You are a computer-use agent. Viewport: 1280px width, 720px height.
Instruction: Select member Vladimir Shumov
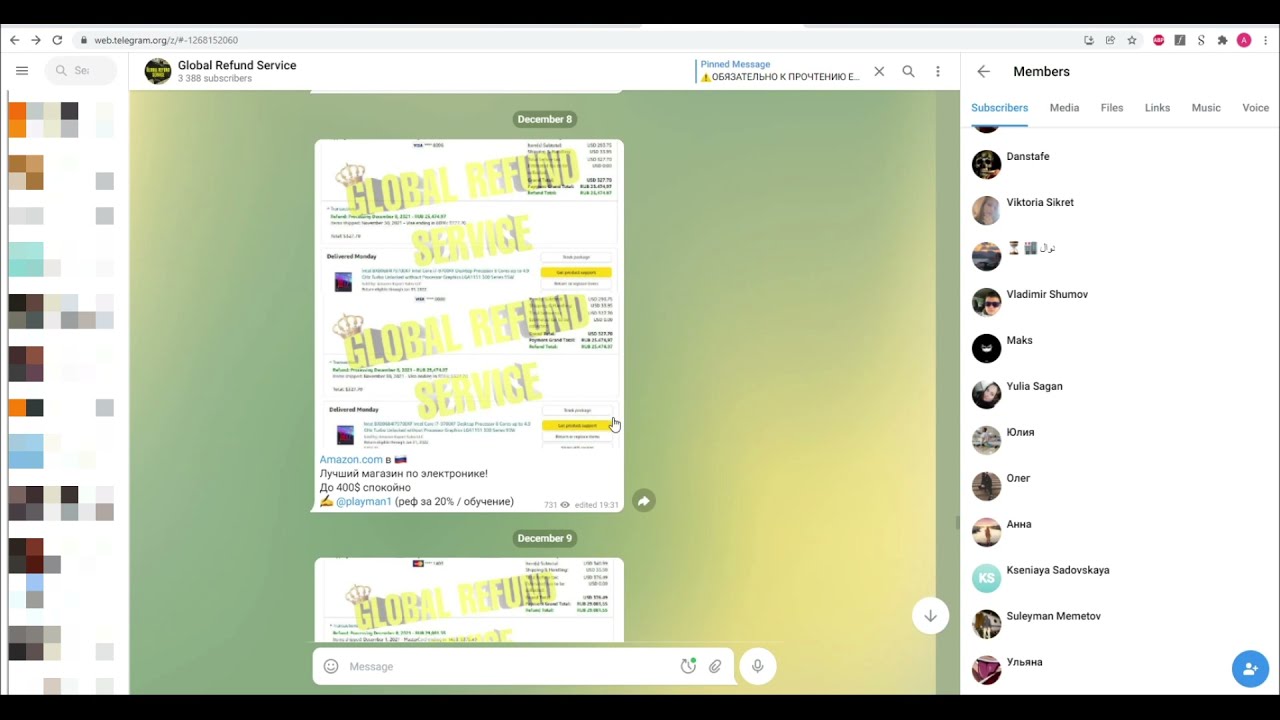1115,302
